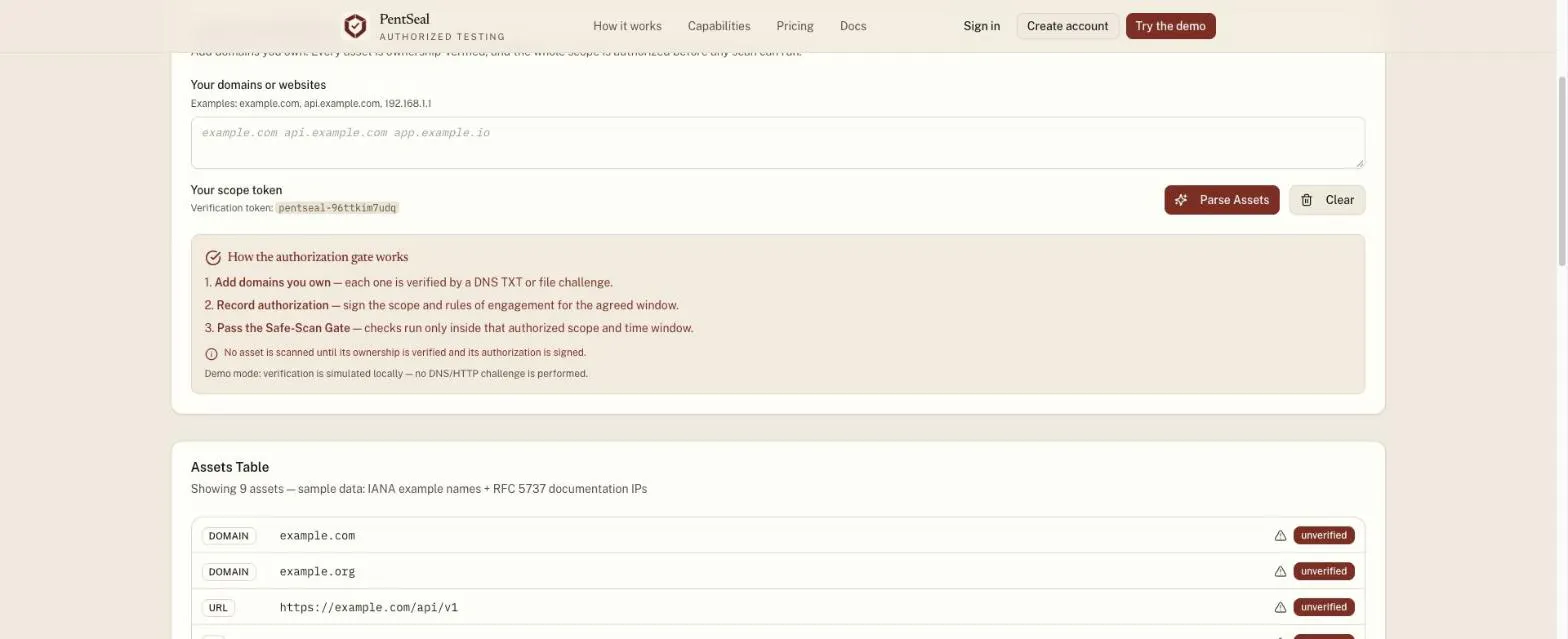Click the warning triangle icon beside example.org
The width and height of the screenshot is (1568, 639).
pyautogui.click(x=1280, y=572)
